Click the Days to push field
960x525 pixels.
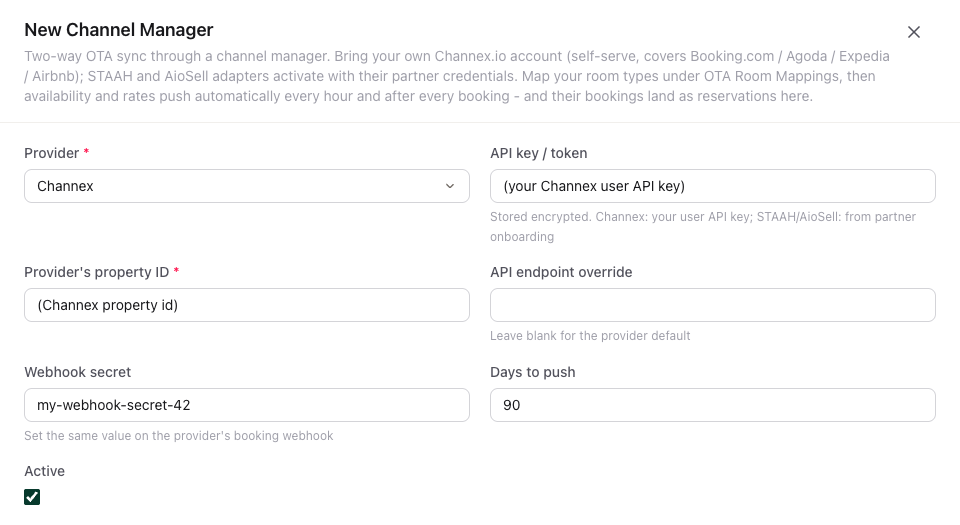pos(713,405)
